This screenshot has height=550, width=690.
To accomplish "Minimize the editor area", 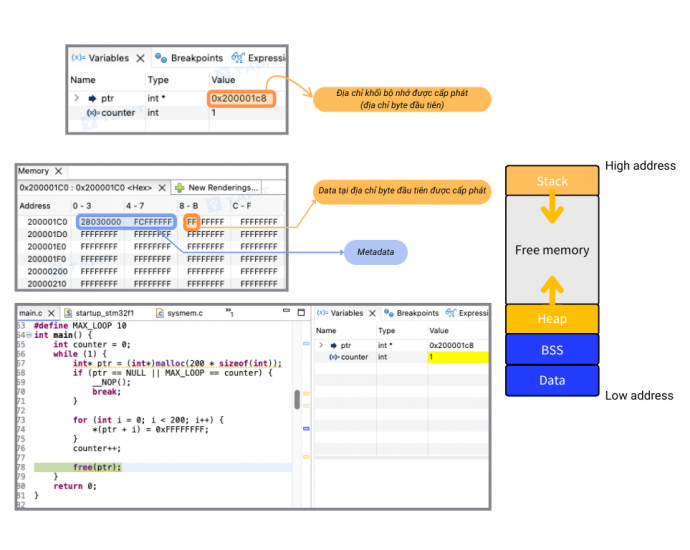I will pos(286,311).
